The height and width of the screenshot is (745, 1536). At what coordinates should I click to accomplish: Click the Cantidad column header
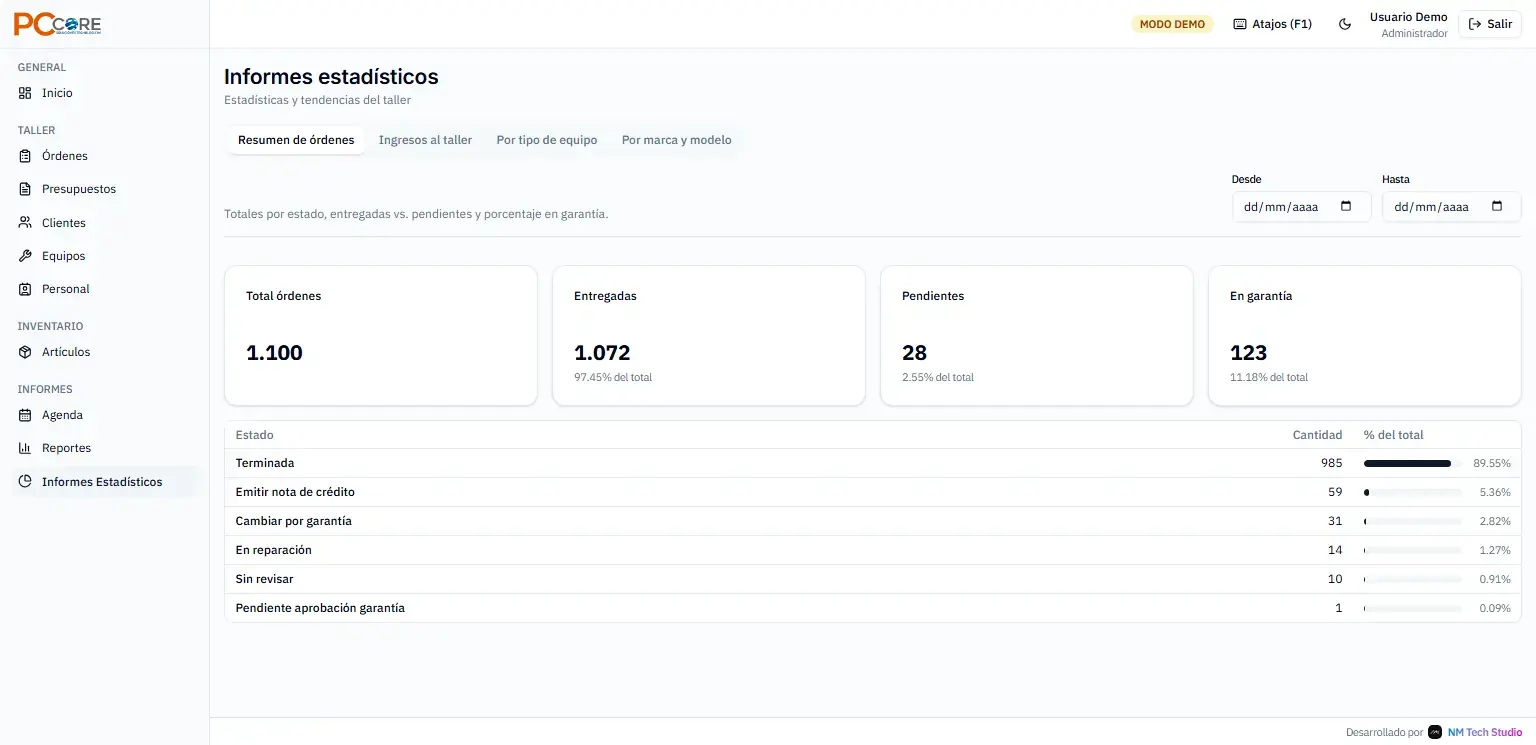1317,435
